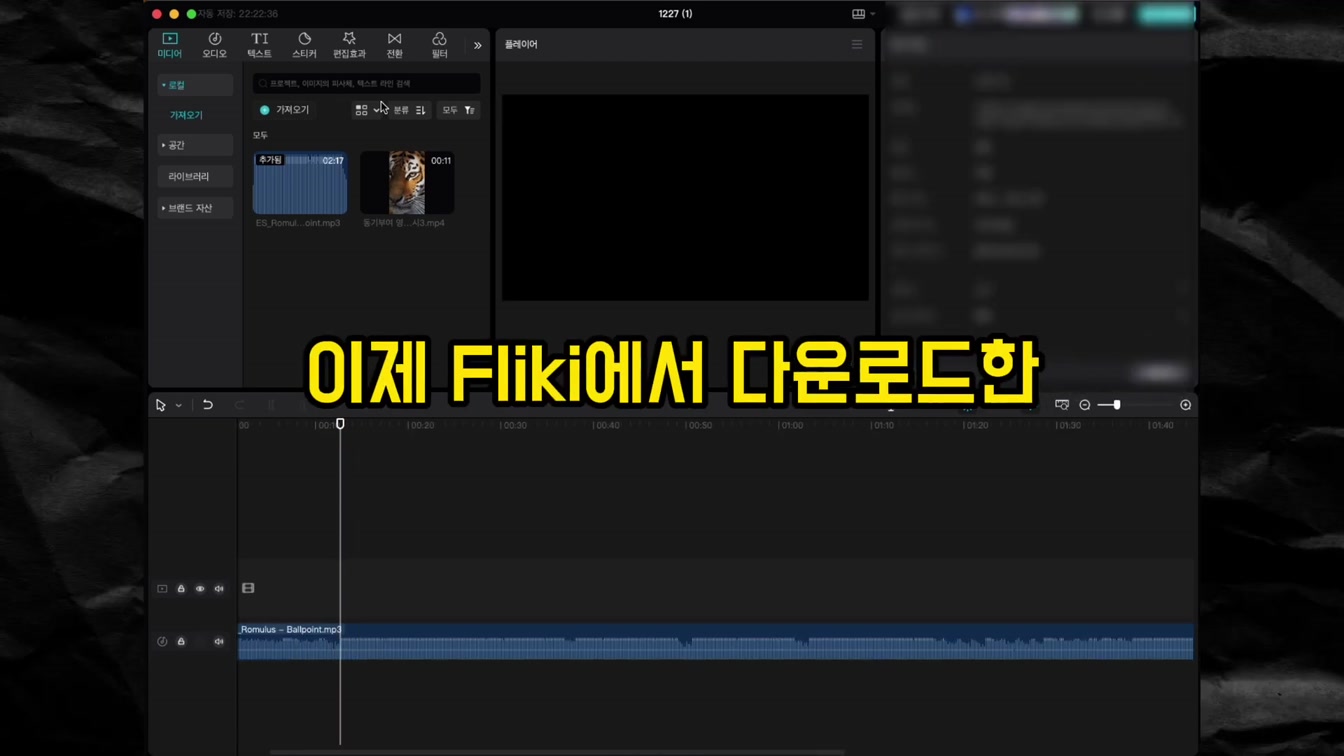Click the 1227 (1) project title

click(675, 14)
